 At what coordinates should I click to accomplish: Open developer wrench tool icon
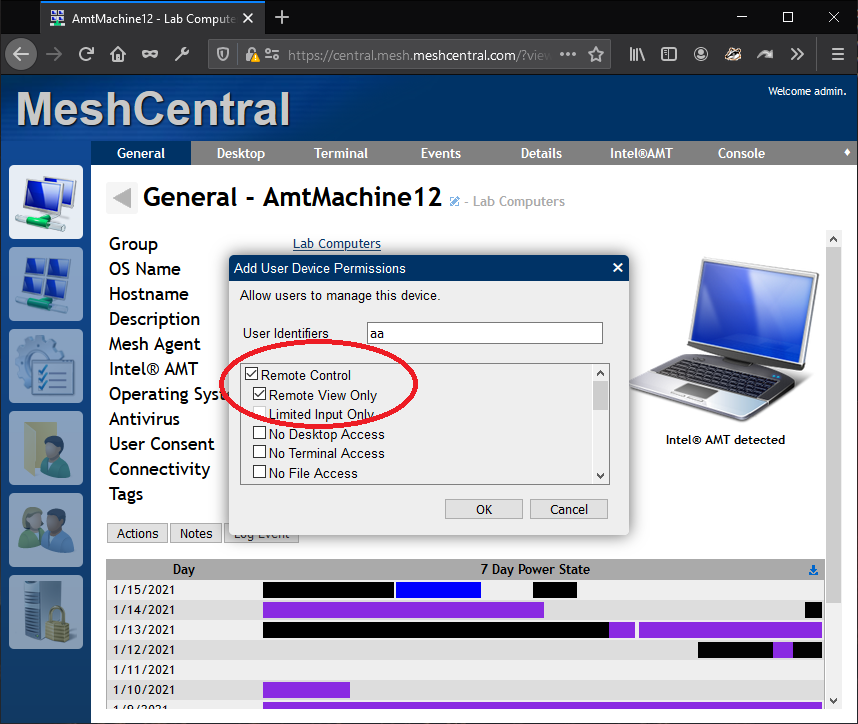182,54
